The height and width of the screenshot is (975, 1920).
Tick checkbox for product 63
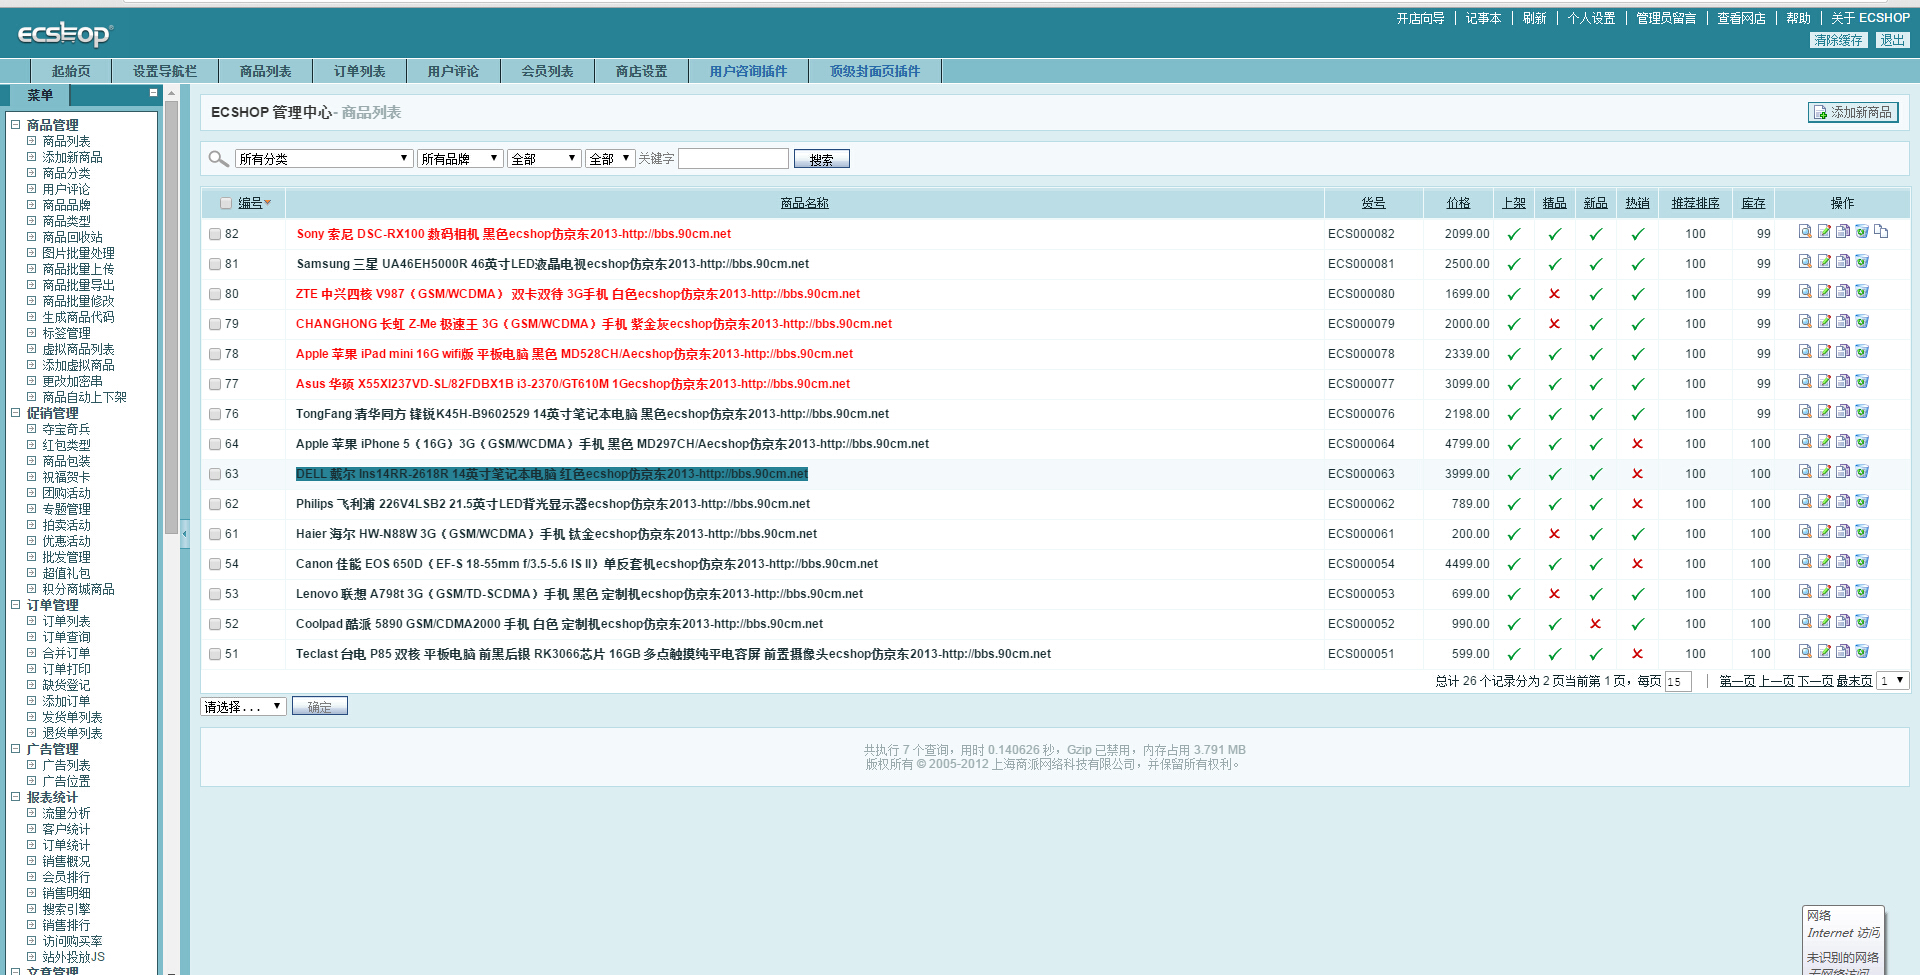click(x=215, y=474)
